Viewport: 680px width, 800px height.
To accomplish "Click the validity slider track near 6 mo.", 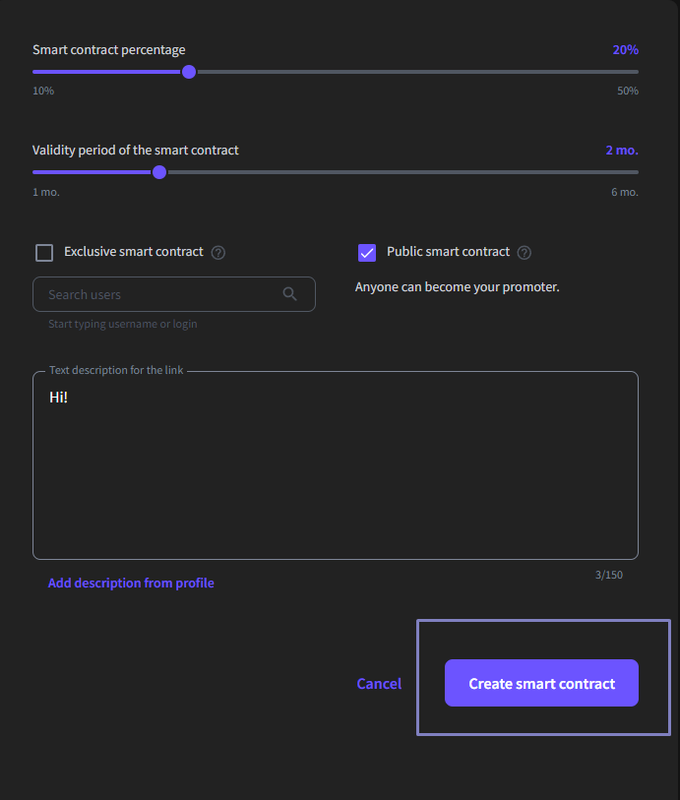I will (630, 172).
